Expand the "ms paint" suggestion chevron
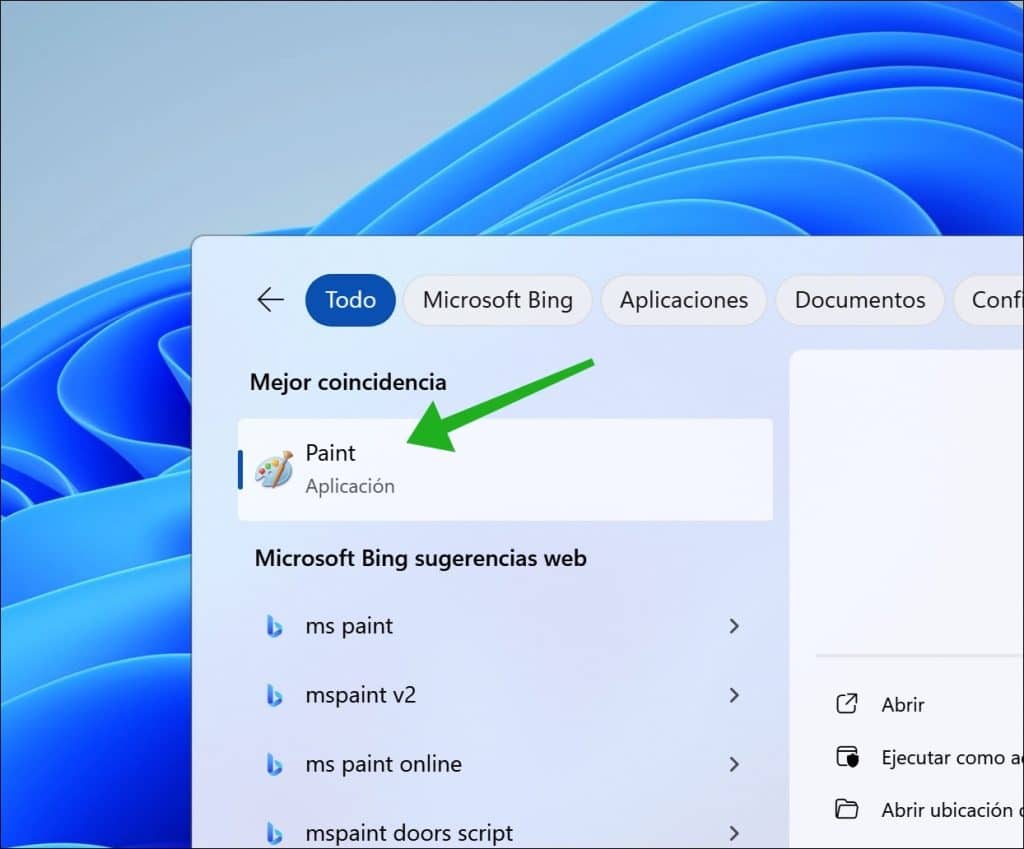Screen dimensions: 1024x849 pos(735,626)
